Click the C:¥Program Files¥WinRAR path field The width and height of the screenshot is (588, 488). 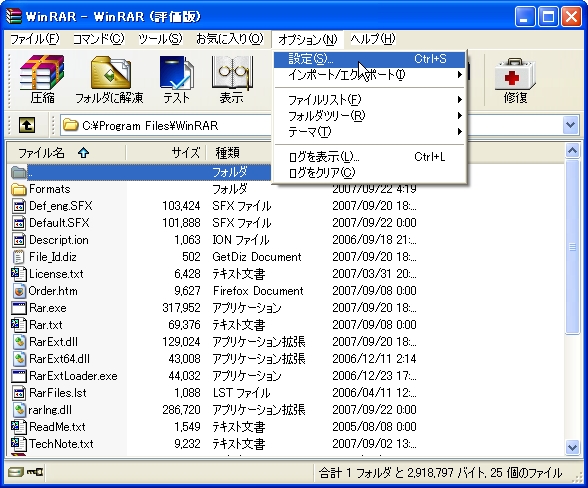(x=165, y=125)
